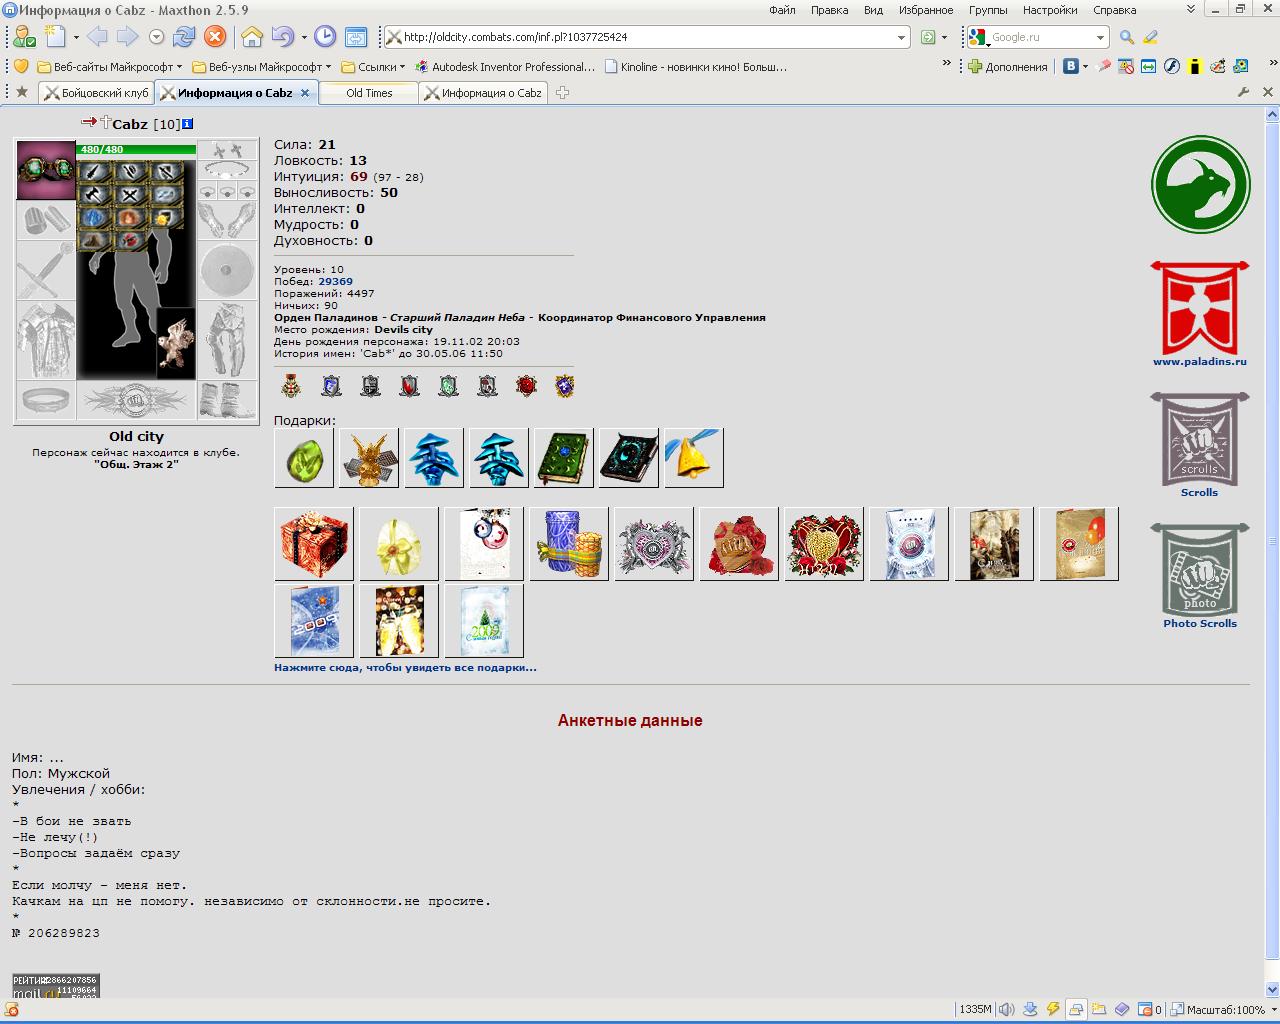Screen dimensions: 1280x1024
Task: Open the address bar dropdown arrow
Action: click(x=901, y=37)
